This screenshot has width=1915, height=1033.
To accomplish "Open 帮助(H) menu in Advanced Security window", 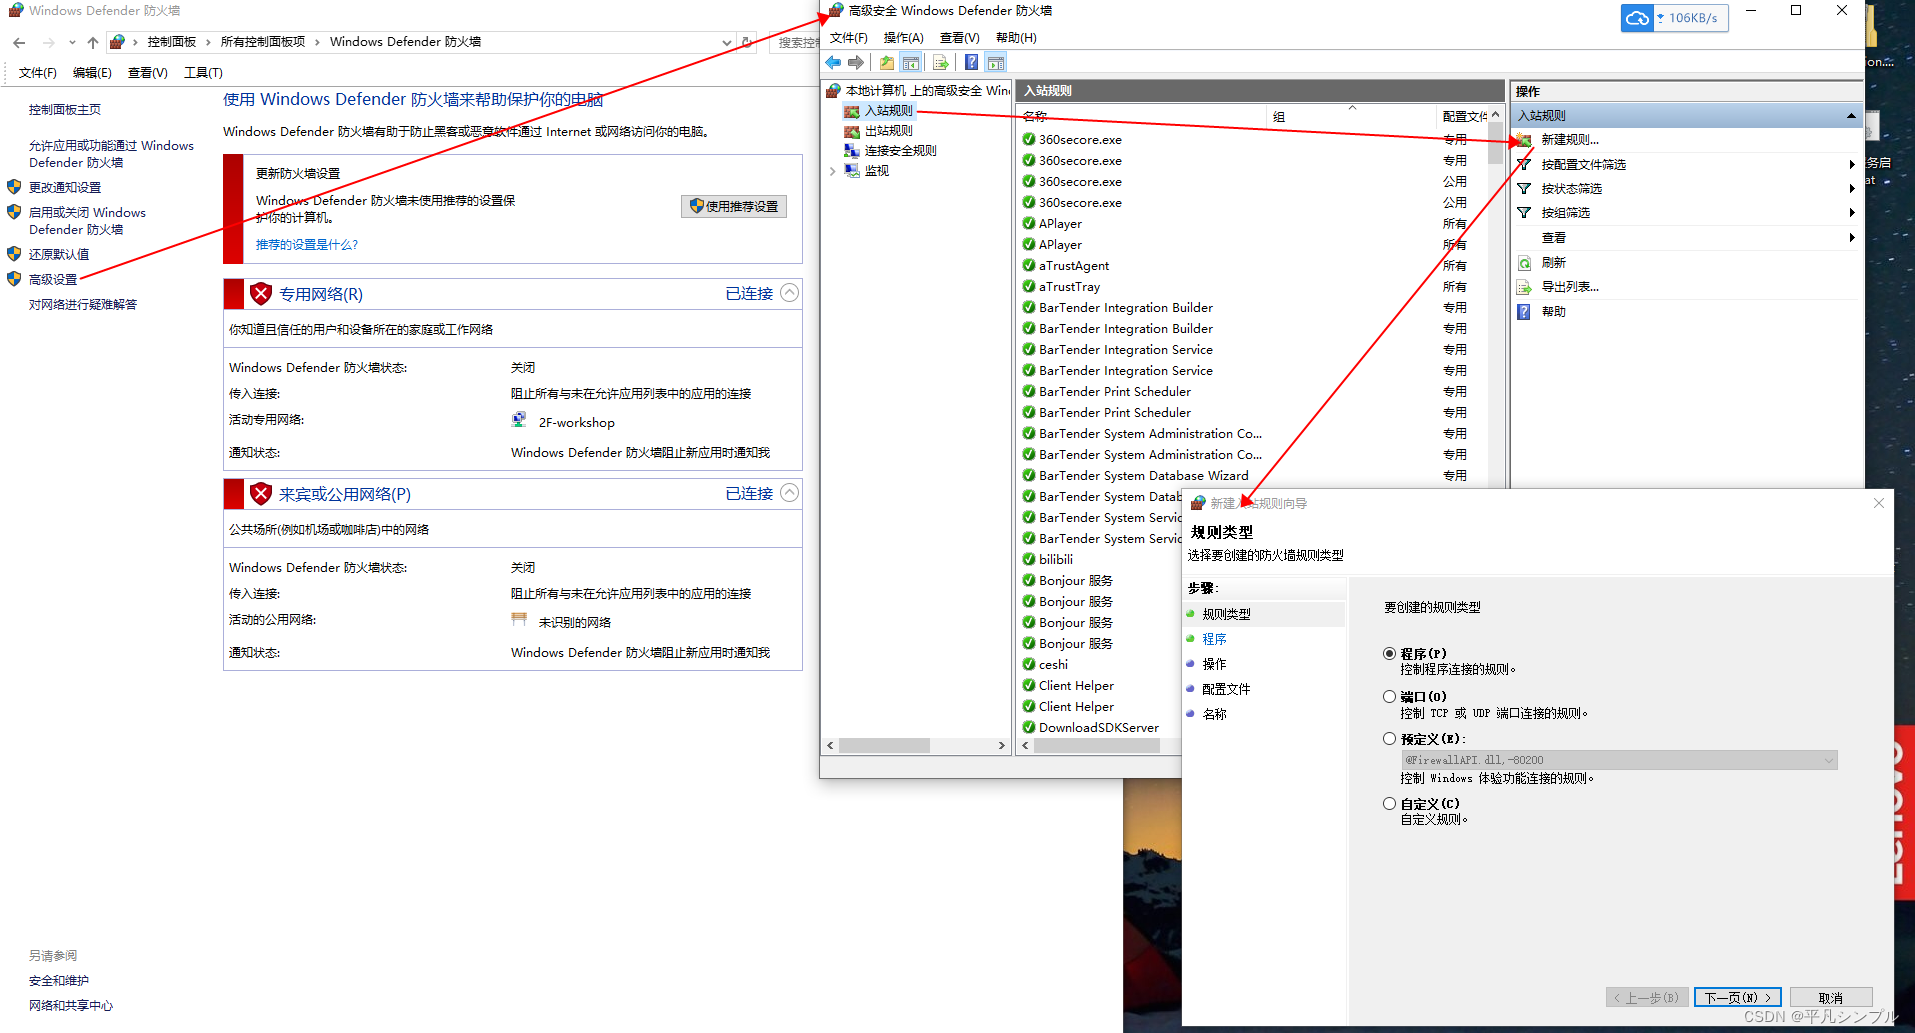I will tap(1016, 38).
